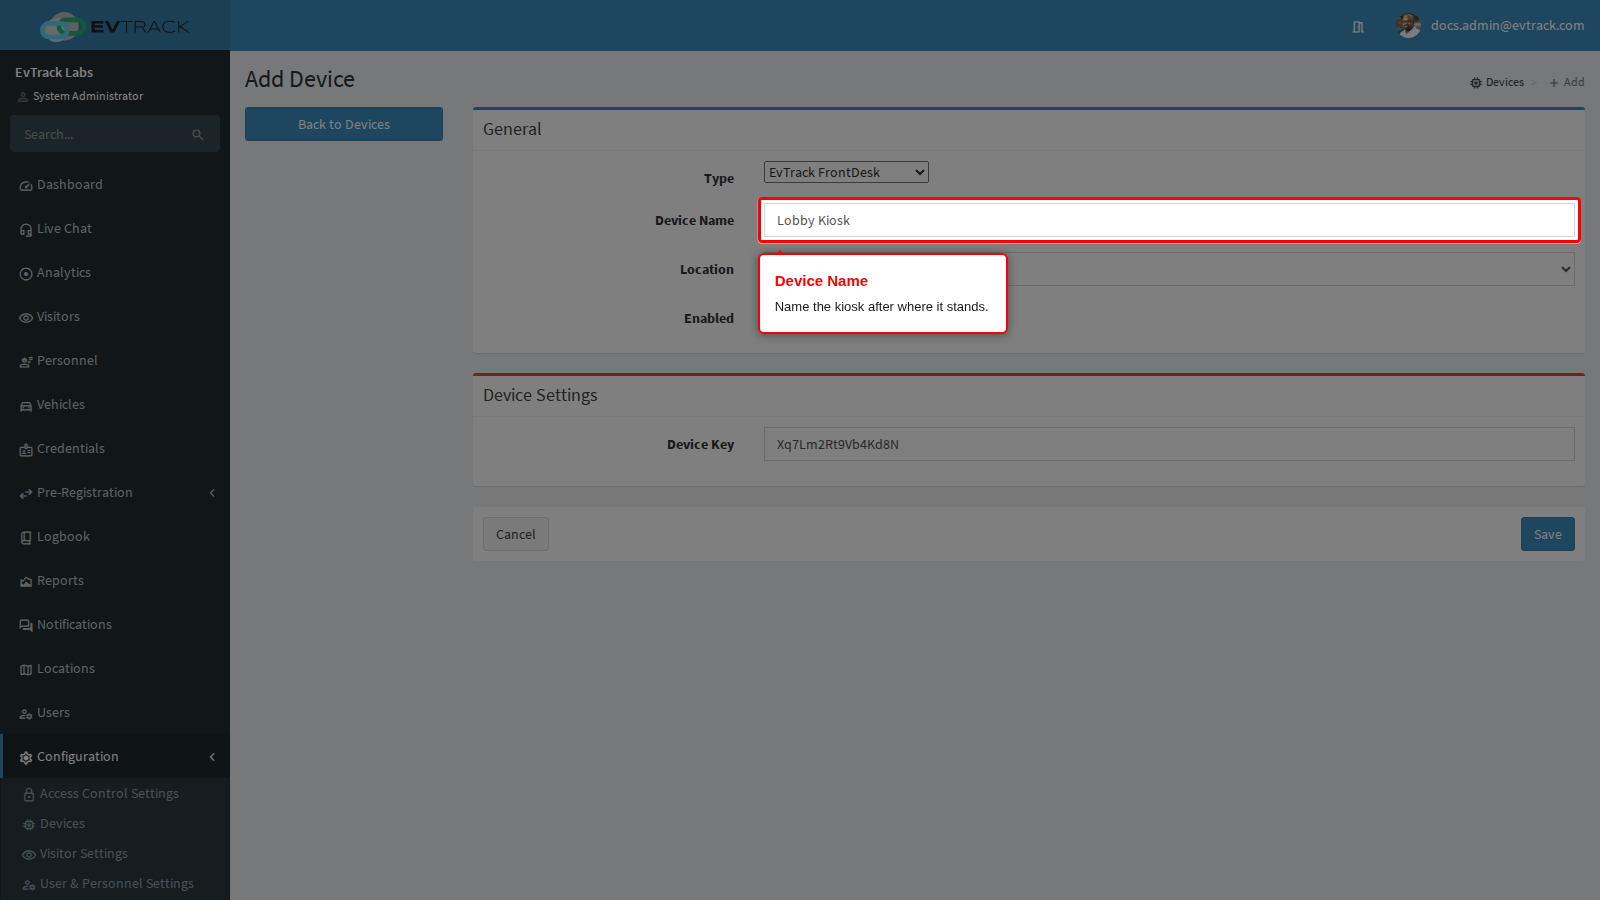Click the Device Name input field
Viewport: 1600px width, 900px height.
(1169, 220)
